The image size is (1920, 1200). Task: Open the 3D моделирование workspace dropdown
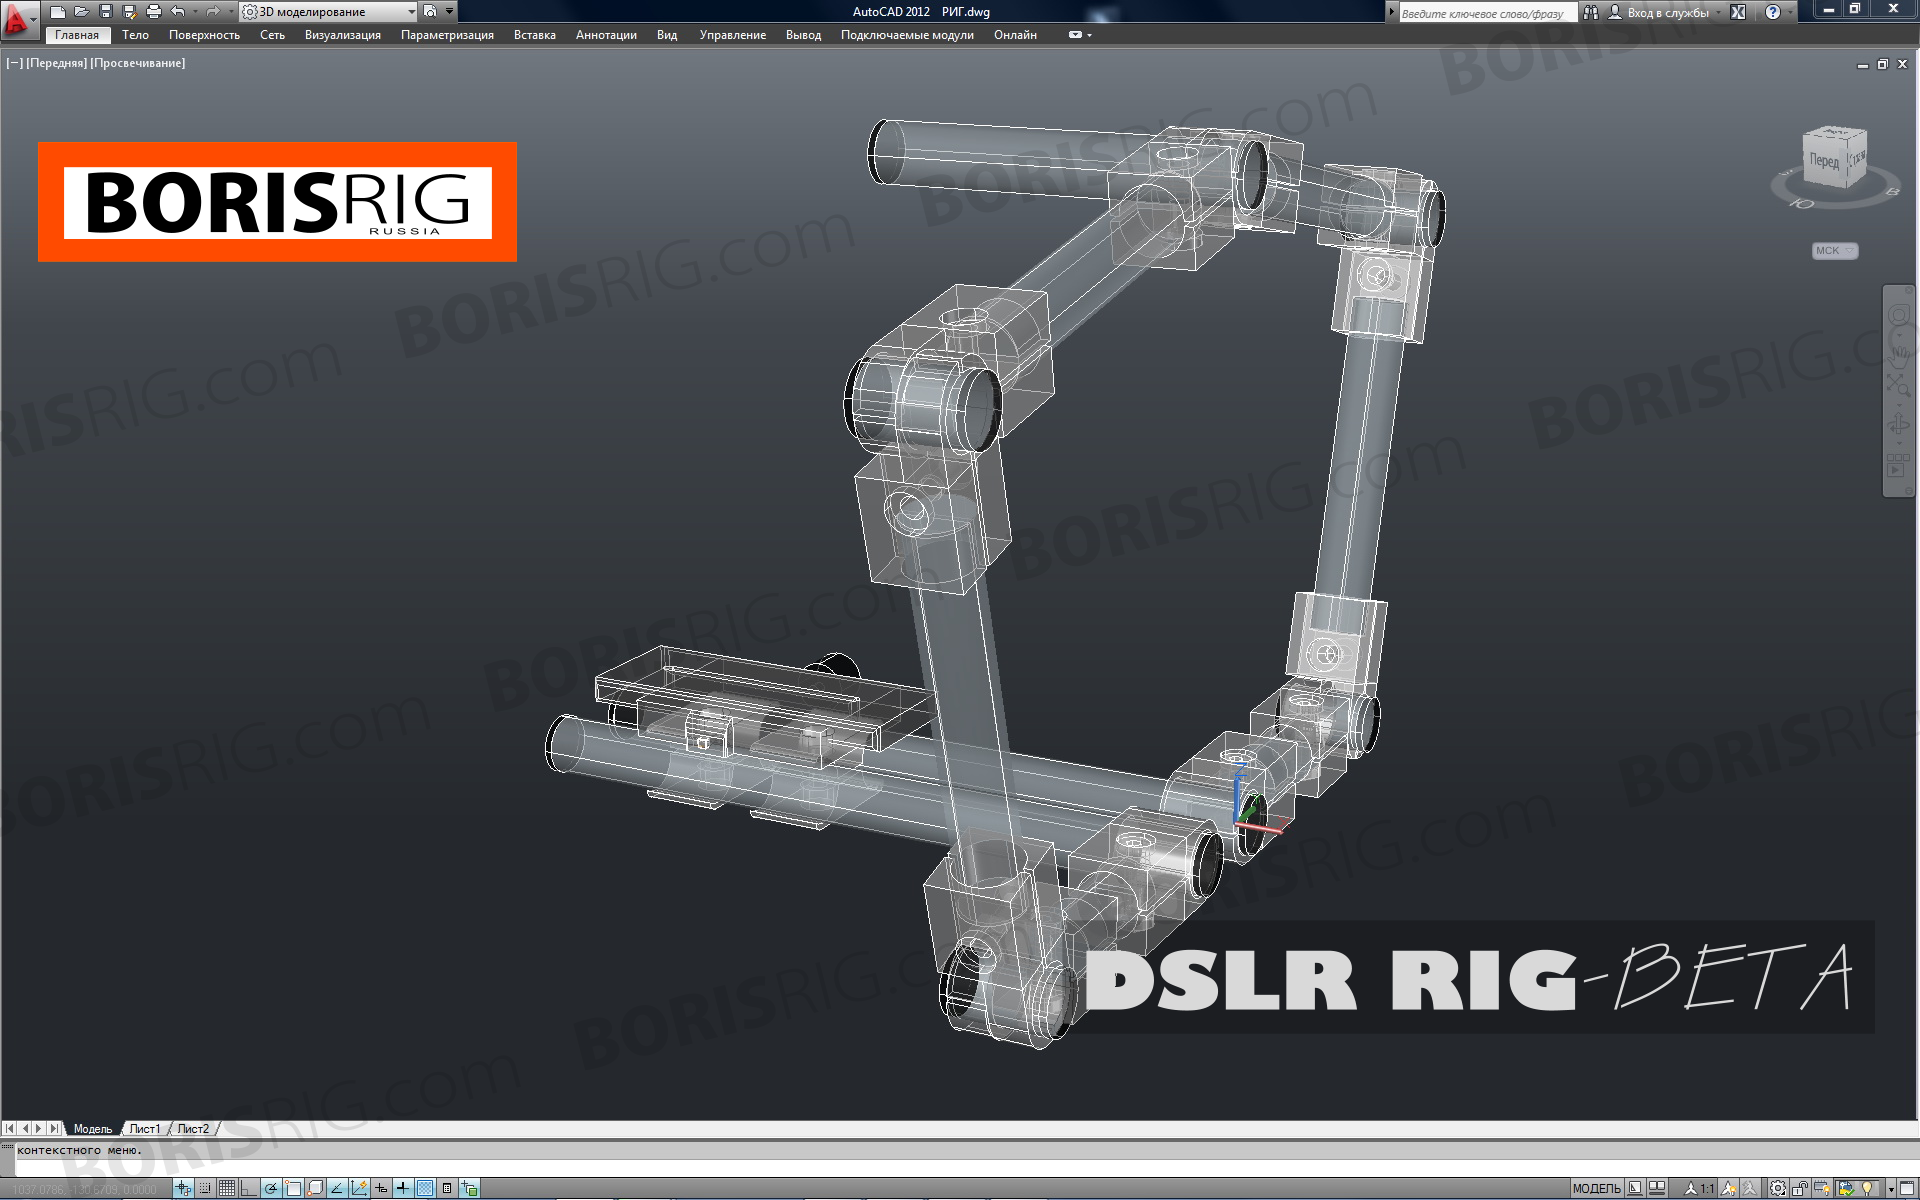pos(330,12)
